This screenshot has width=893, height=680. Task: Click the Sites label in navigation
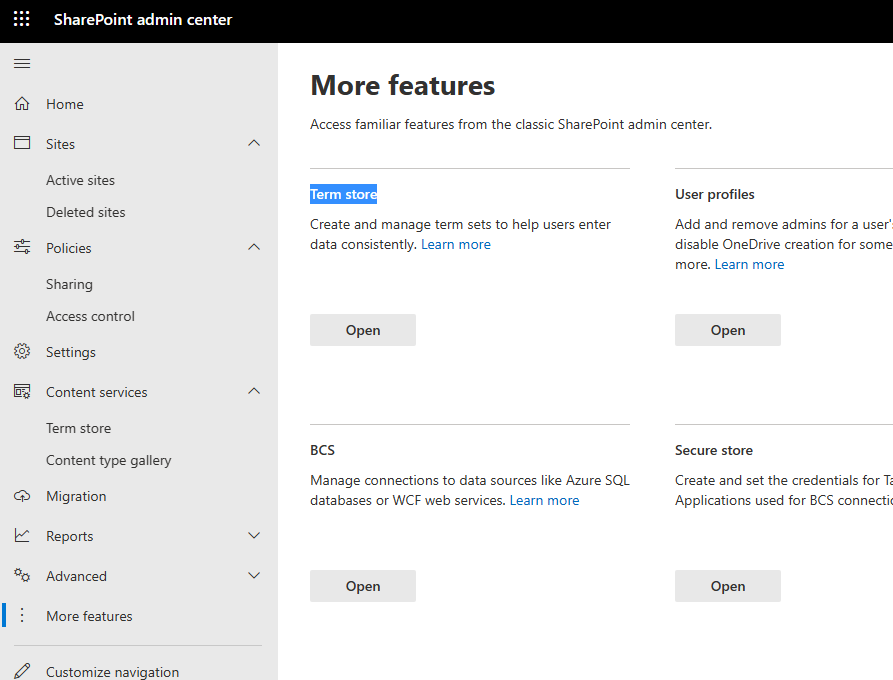[60, 144]
